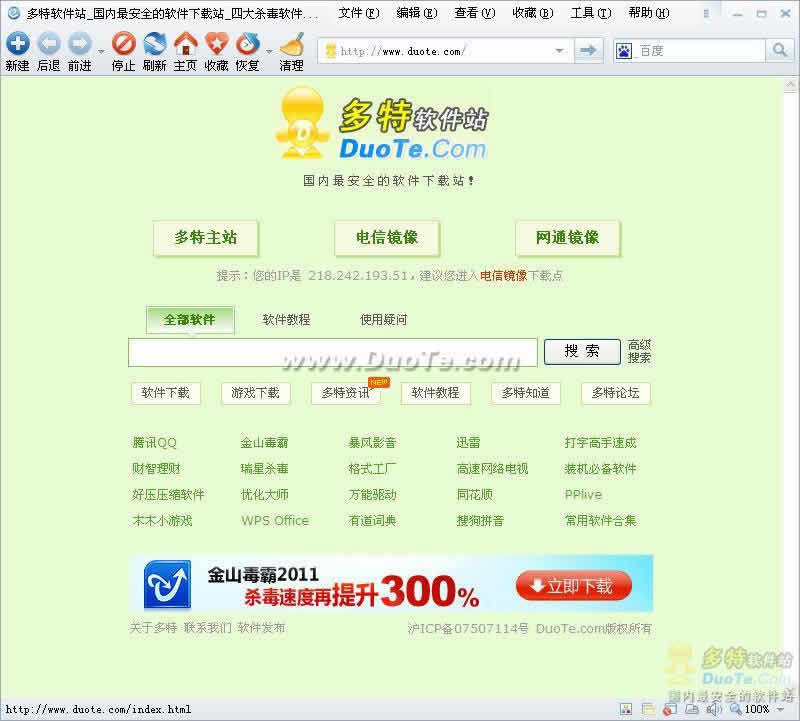The height and width of the screenshot is (721, 800).
Task: Open the 高级搜索 link
Action: tap(639, 352)
